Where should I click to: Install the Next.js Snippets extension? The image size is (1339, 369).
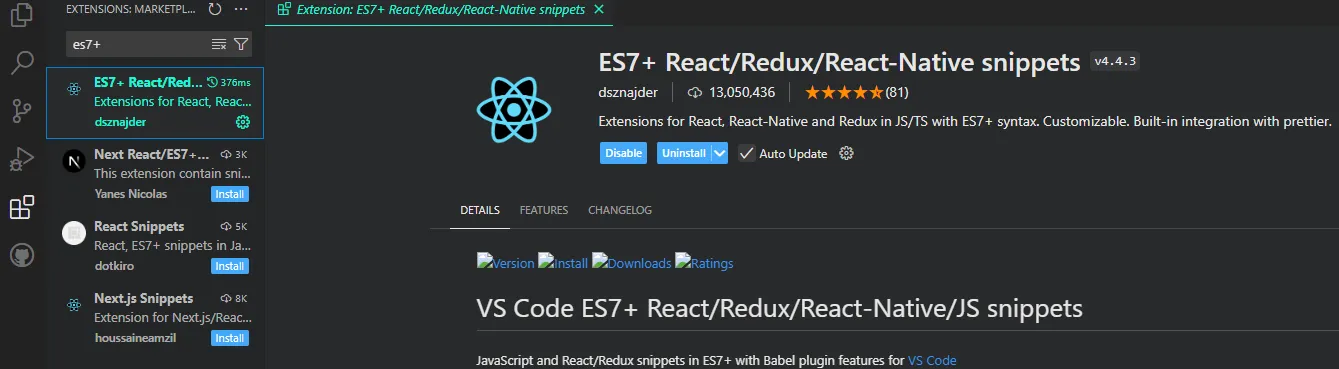230,338
